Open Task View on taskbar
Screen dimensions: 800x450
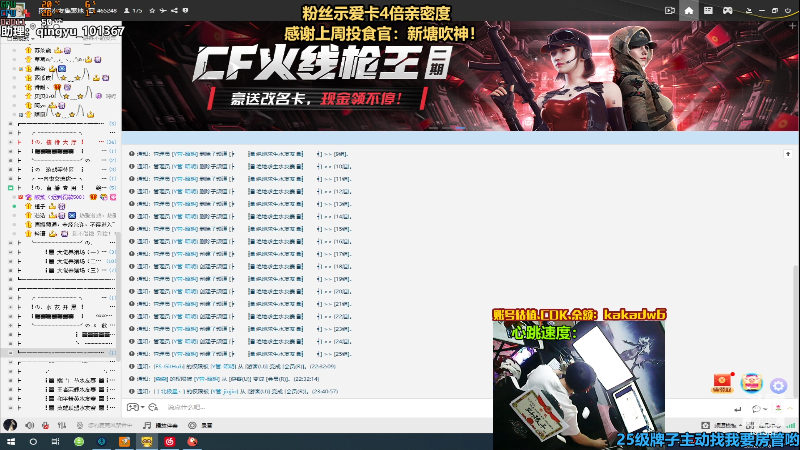(56, 441)
